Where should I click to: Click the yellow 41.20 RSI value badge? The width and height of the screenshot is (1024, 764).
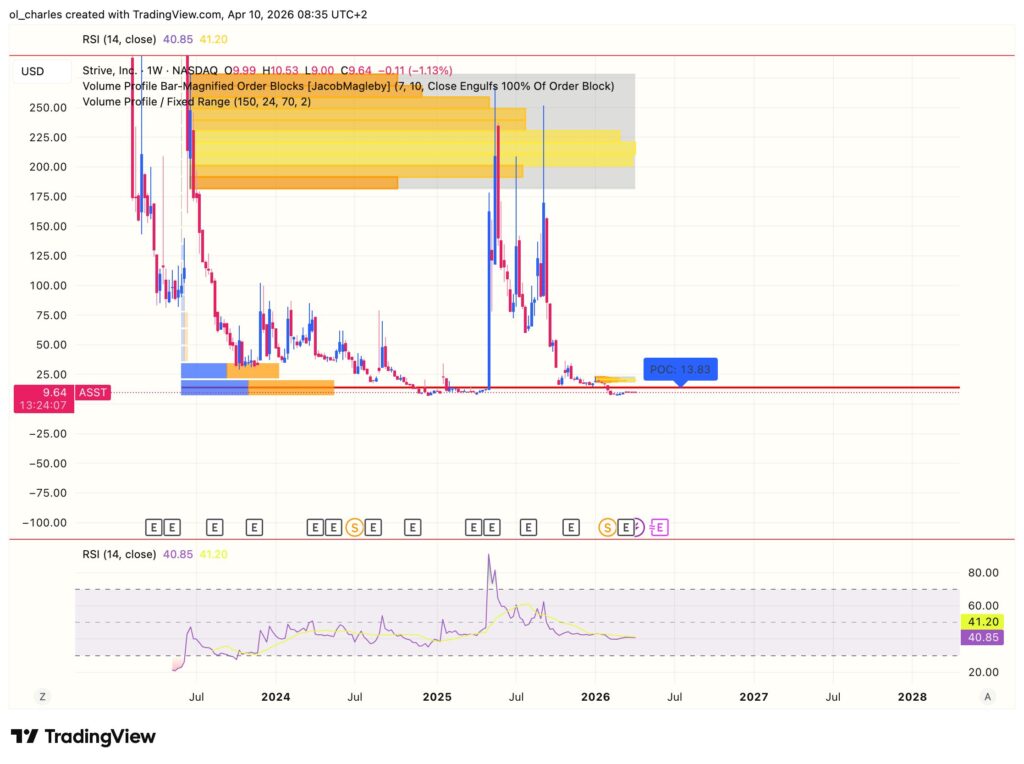point(984,621)
